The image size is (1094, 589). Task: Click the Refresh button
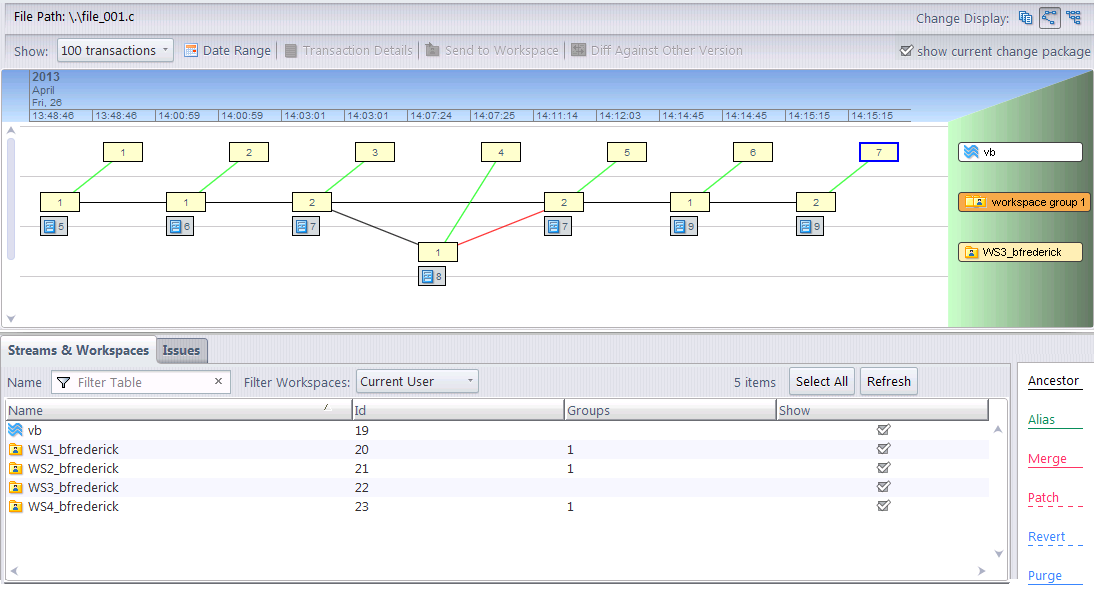click(x=888, y=381)
